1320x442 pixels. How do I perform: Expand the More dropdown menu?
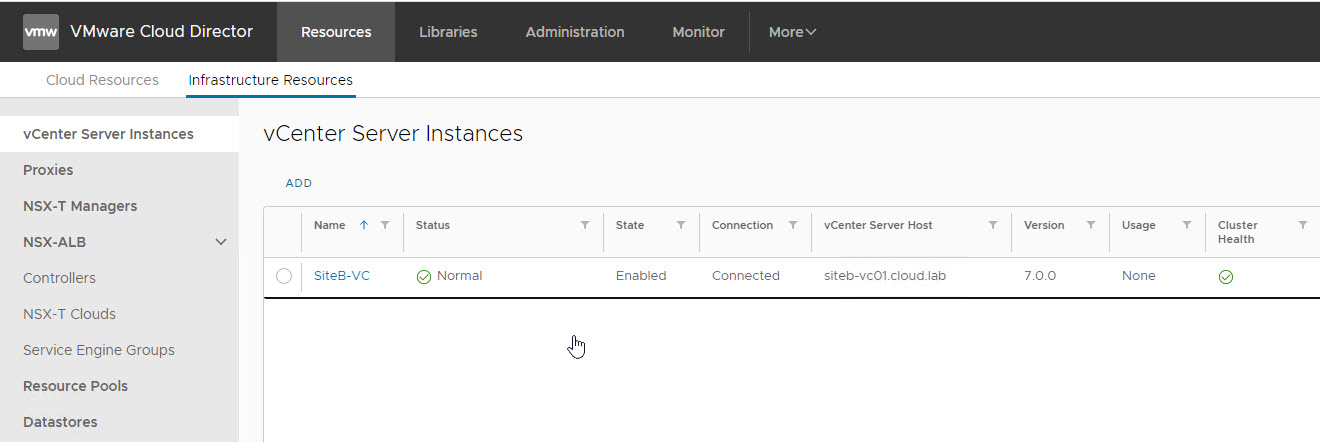click(792, 32)
